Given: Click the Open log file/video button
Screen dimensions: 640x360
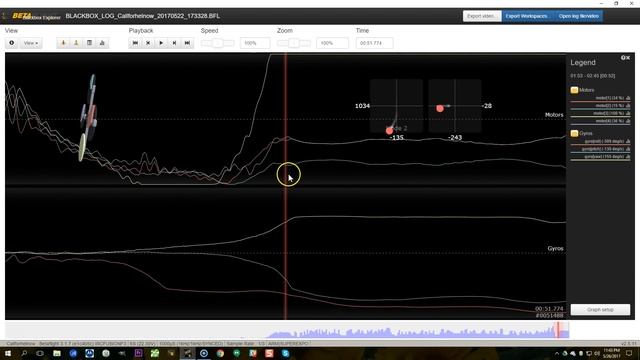Looking at the screenshot, I should coord(578,16).
